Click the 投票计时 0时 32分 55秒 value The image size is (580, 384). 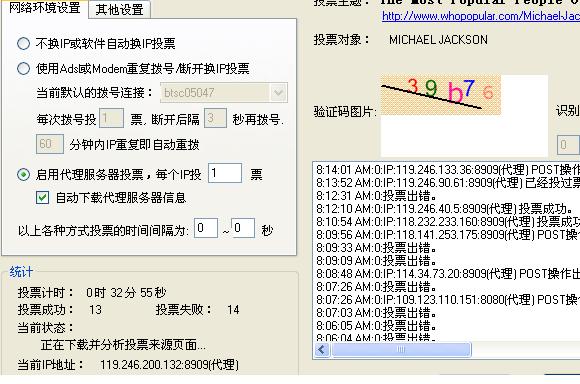coord(126,293)
